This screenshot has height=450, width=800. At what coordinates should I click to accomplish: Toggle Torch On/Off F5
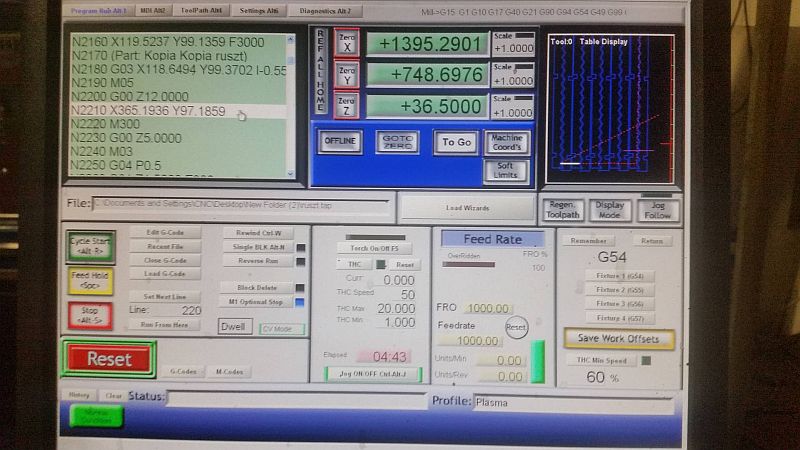(374, 248)
